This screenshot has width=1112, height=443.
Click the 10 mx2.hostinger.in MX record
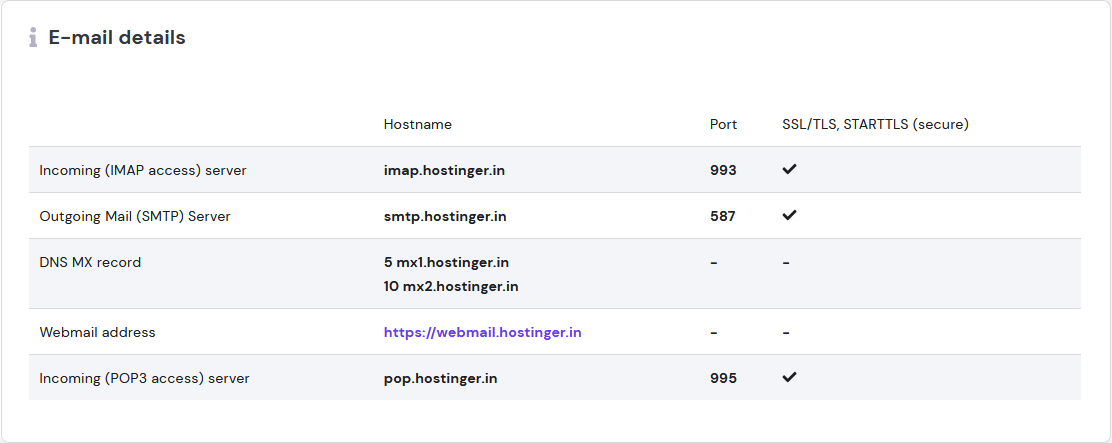point(451,286)
